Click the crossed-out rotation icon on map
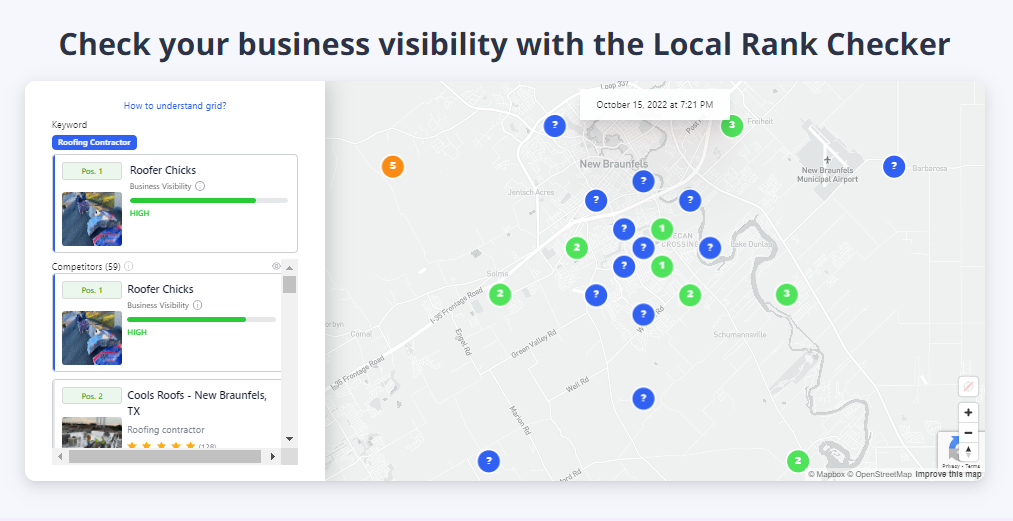Screen dimensions: 1013x521 point(968,387)
